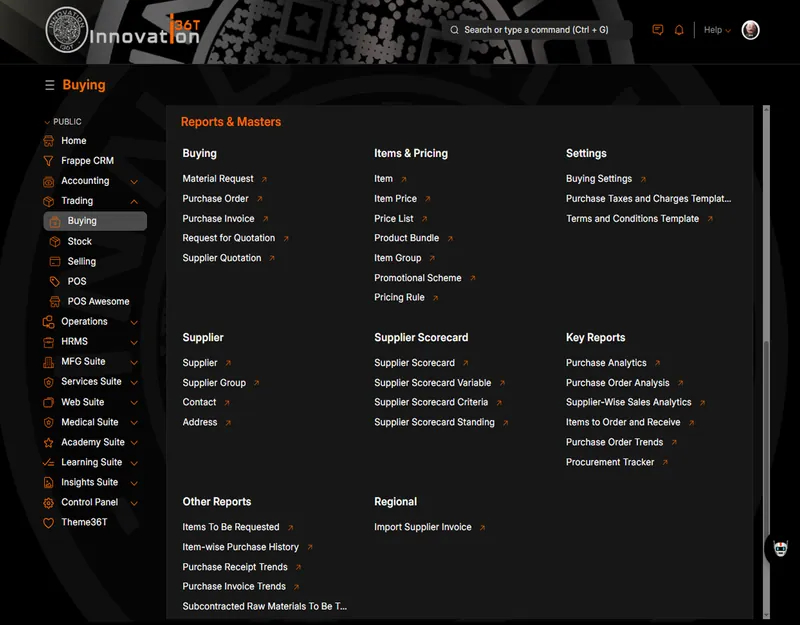Click the Home sidebar icon
The image size is (800, 625).
pos(48,141)
